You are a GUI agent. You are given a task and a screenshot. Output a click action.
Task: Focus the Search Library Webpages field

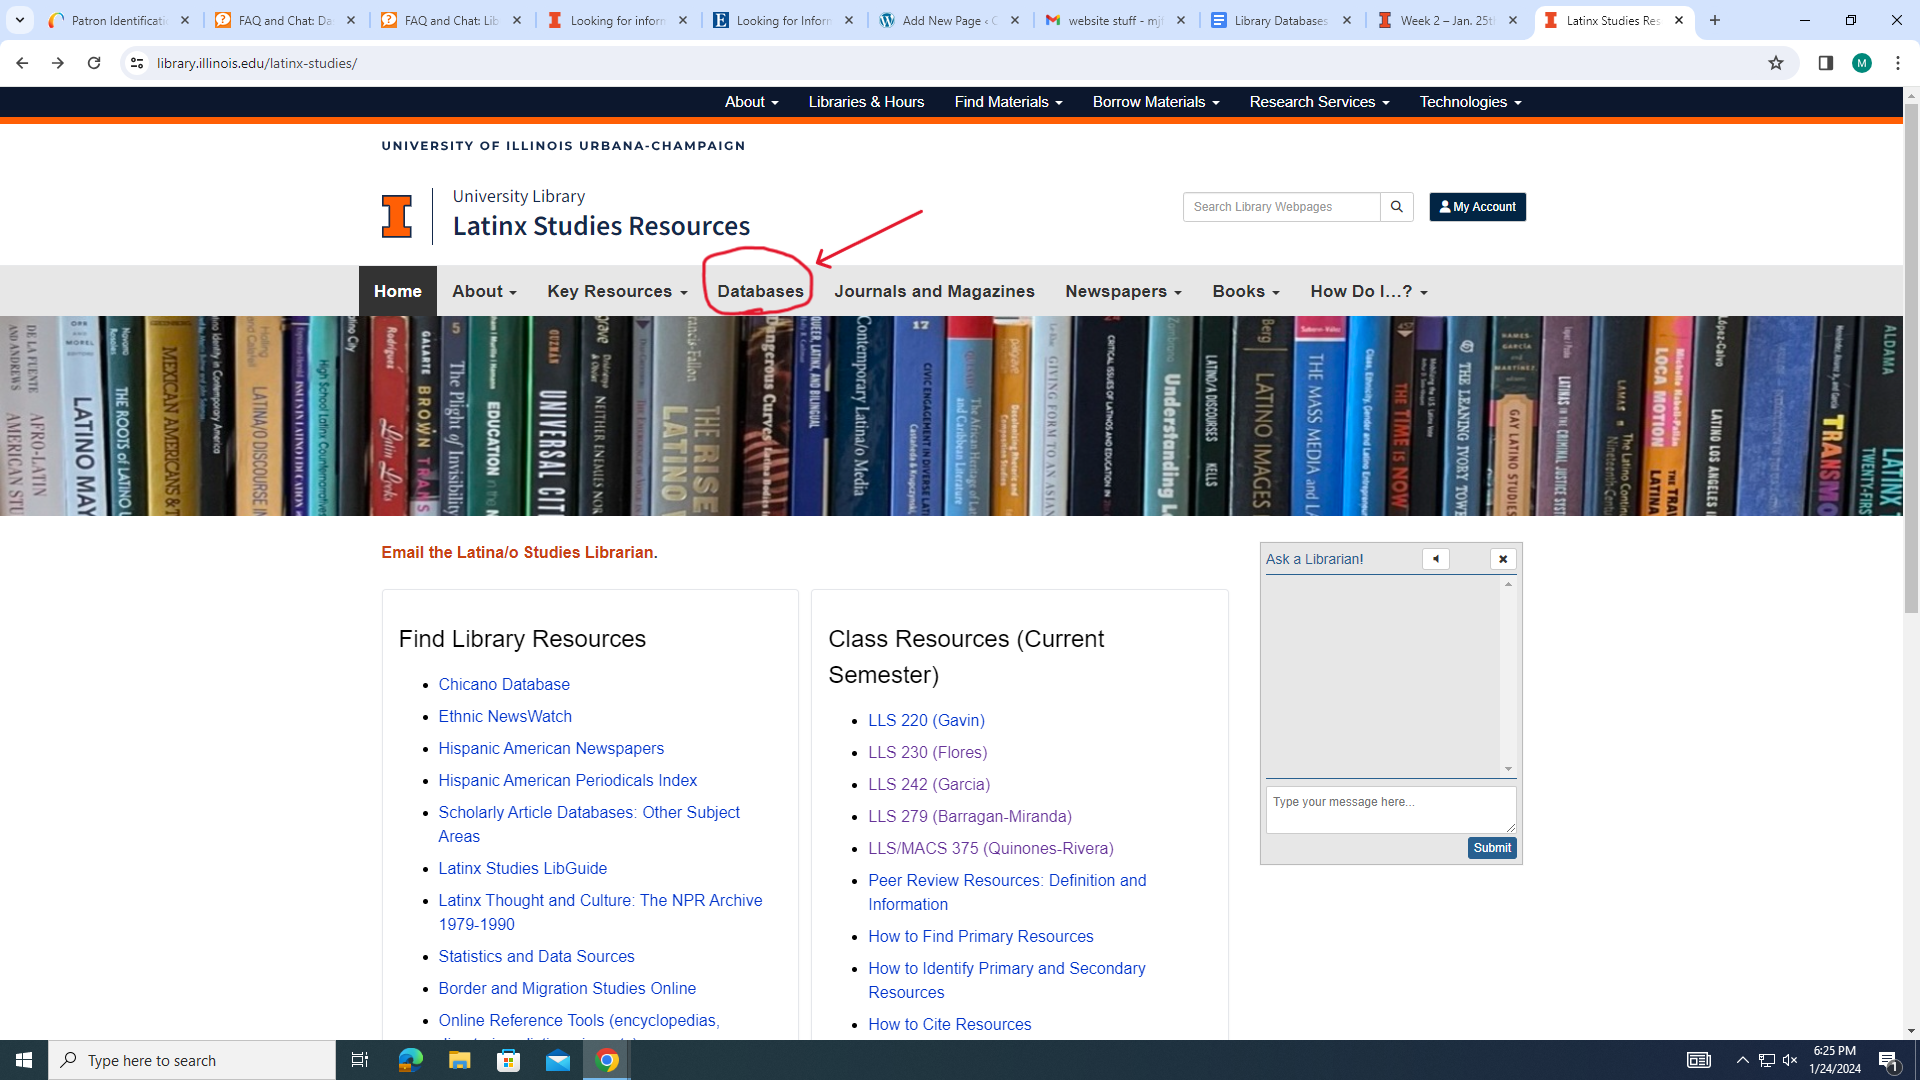[1281, 207]
